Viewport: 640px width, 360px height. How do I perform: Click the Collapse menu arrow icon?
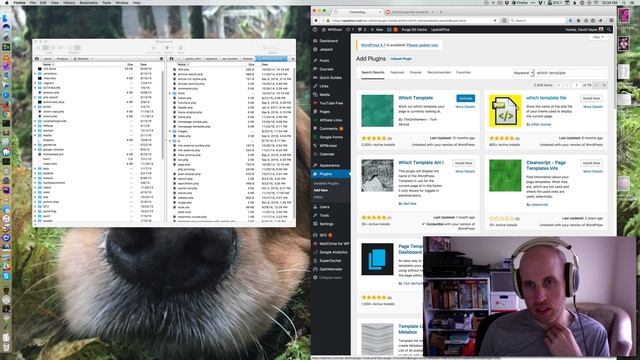[x=315, y=278]
